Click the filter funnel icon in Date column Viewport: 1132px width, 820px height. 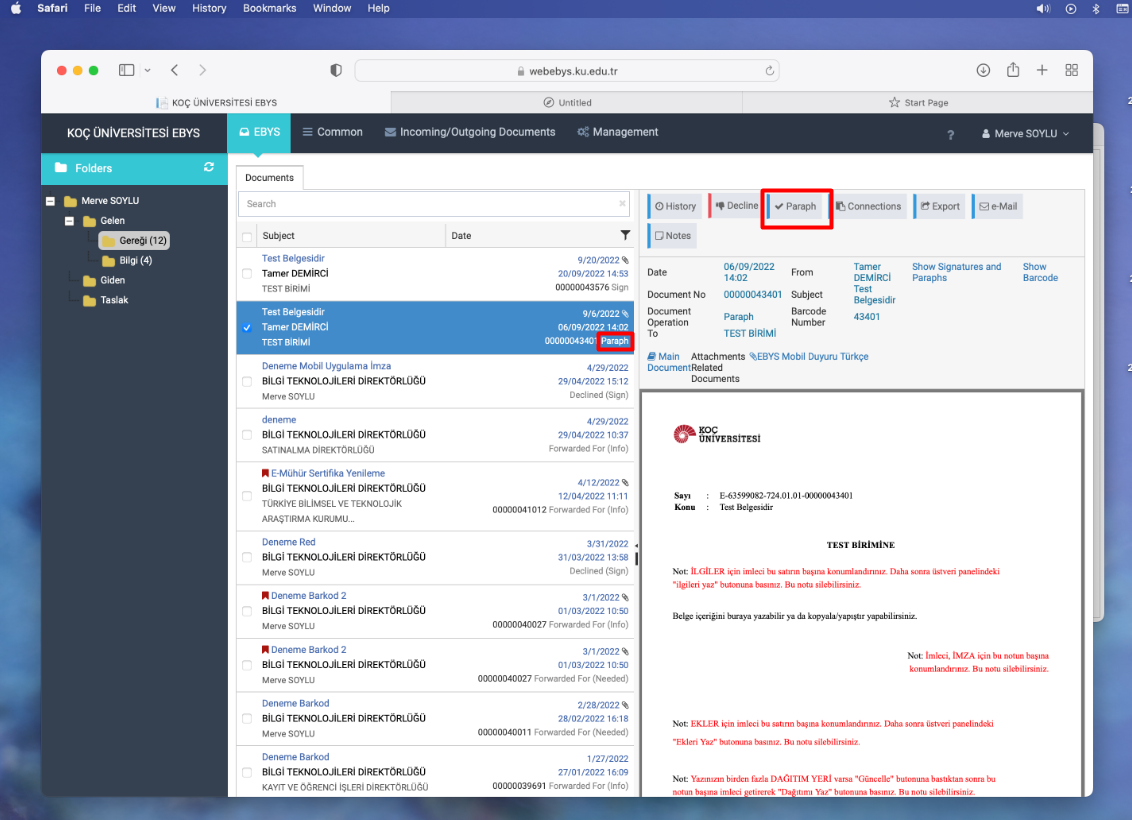tap(626, 236)
